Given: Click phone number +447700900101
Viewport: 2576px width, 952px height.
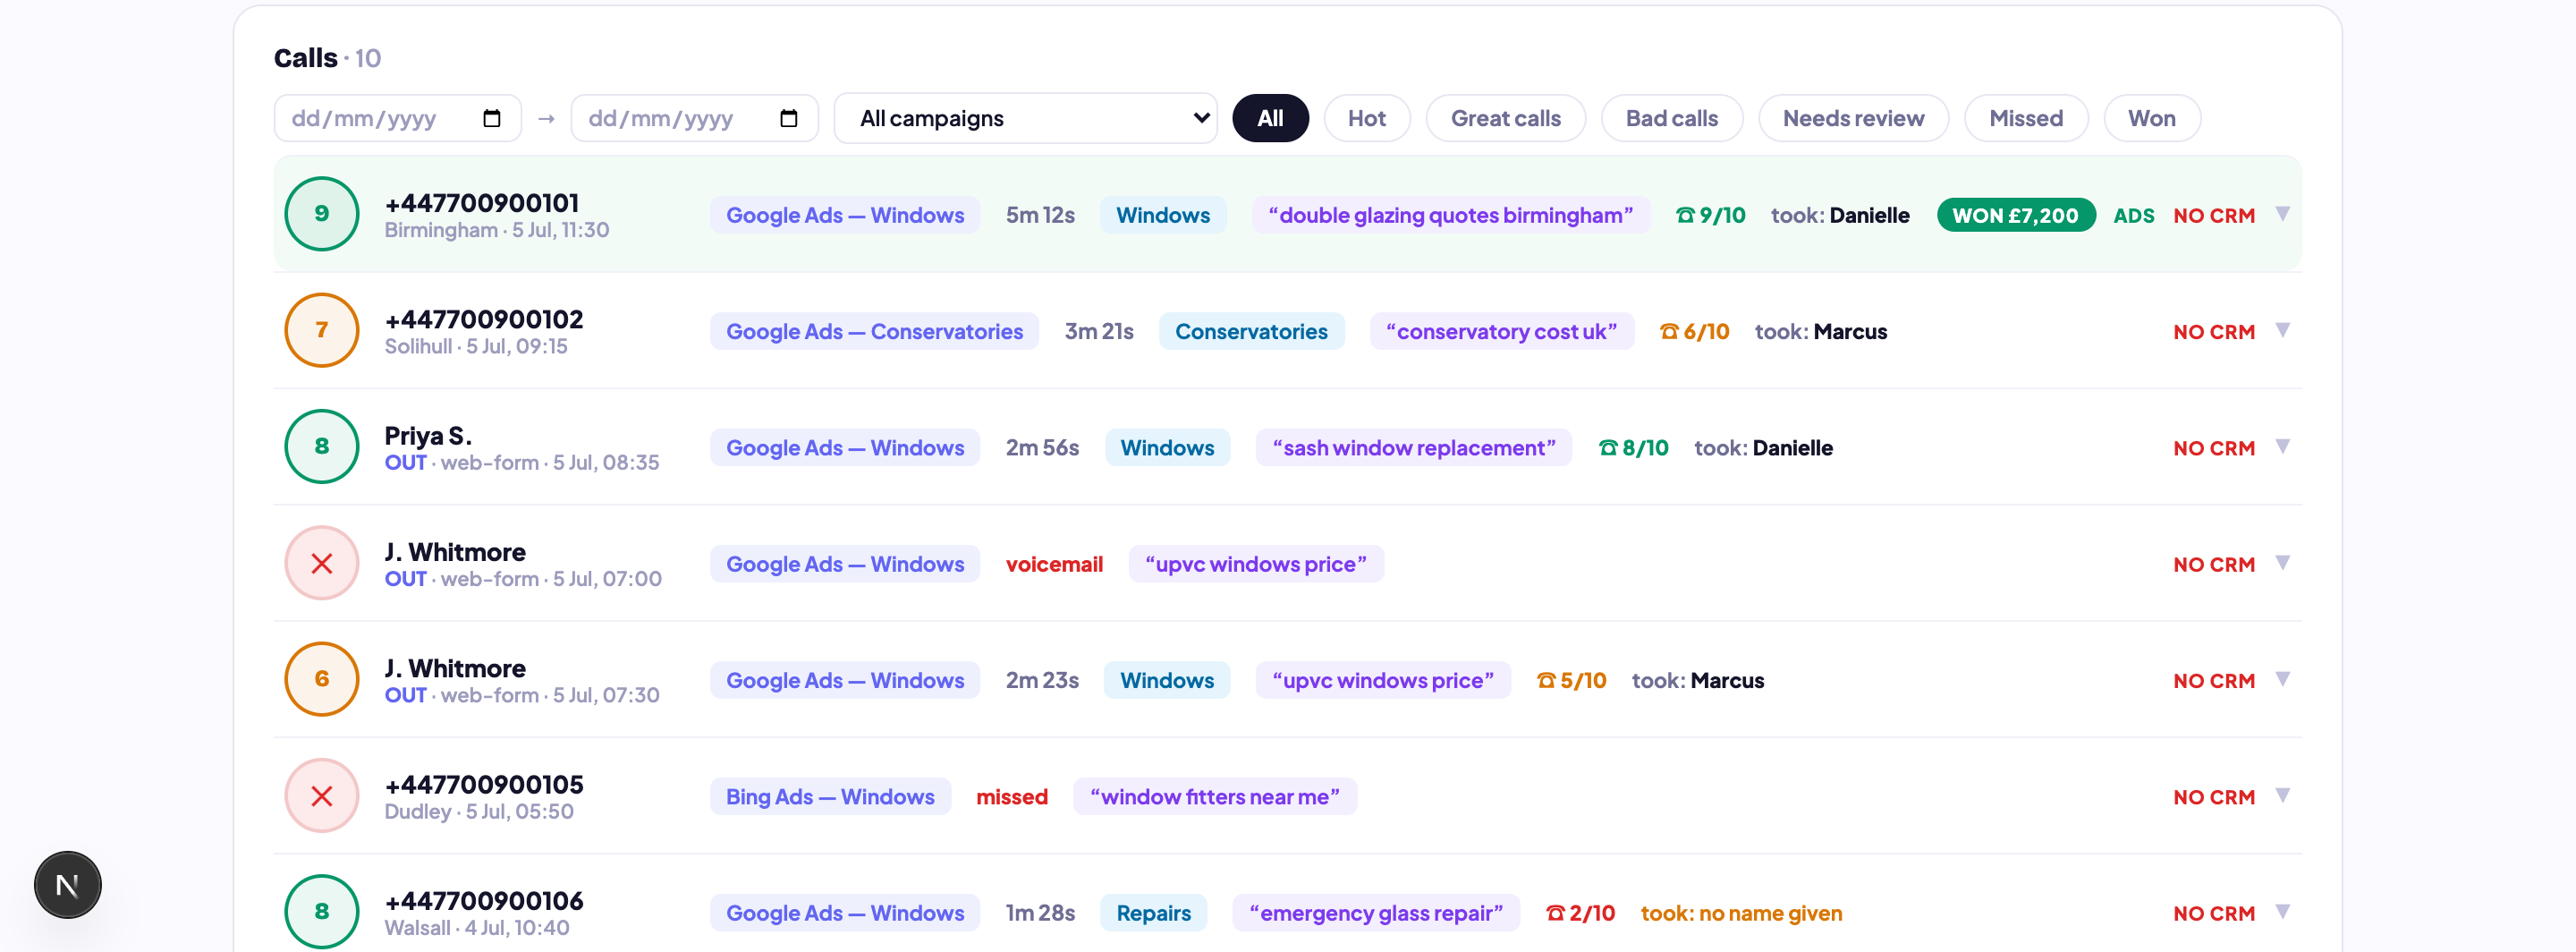Looking at the screenshot, I should (x=482, y=203).
